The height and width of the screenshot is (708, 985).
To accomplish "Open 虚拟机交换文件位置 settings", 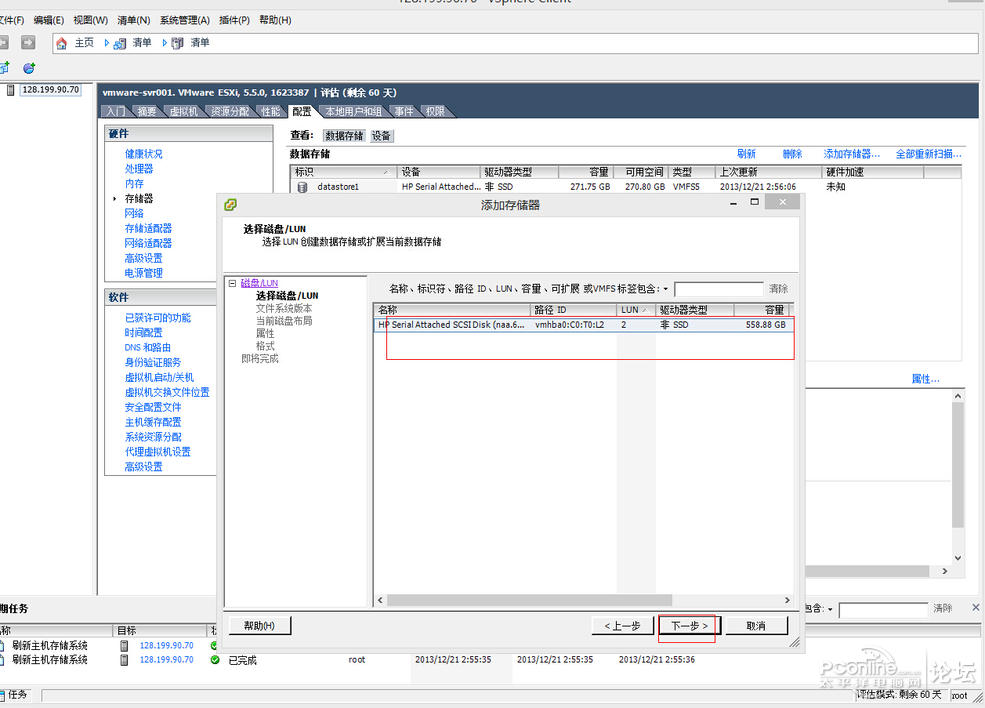I will pos(167,392).
